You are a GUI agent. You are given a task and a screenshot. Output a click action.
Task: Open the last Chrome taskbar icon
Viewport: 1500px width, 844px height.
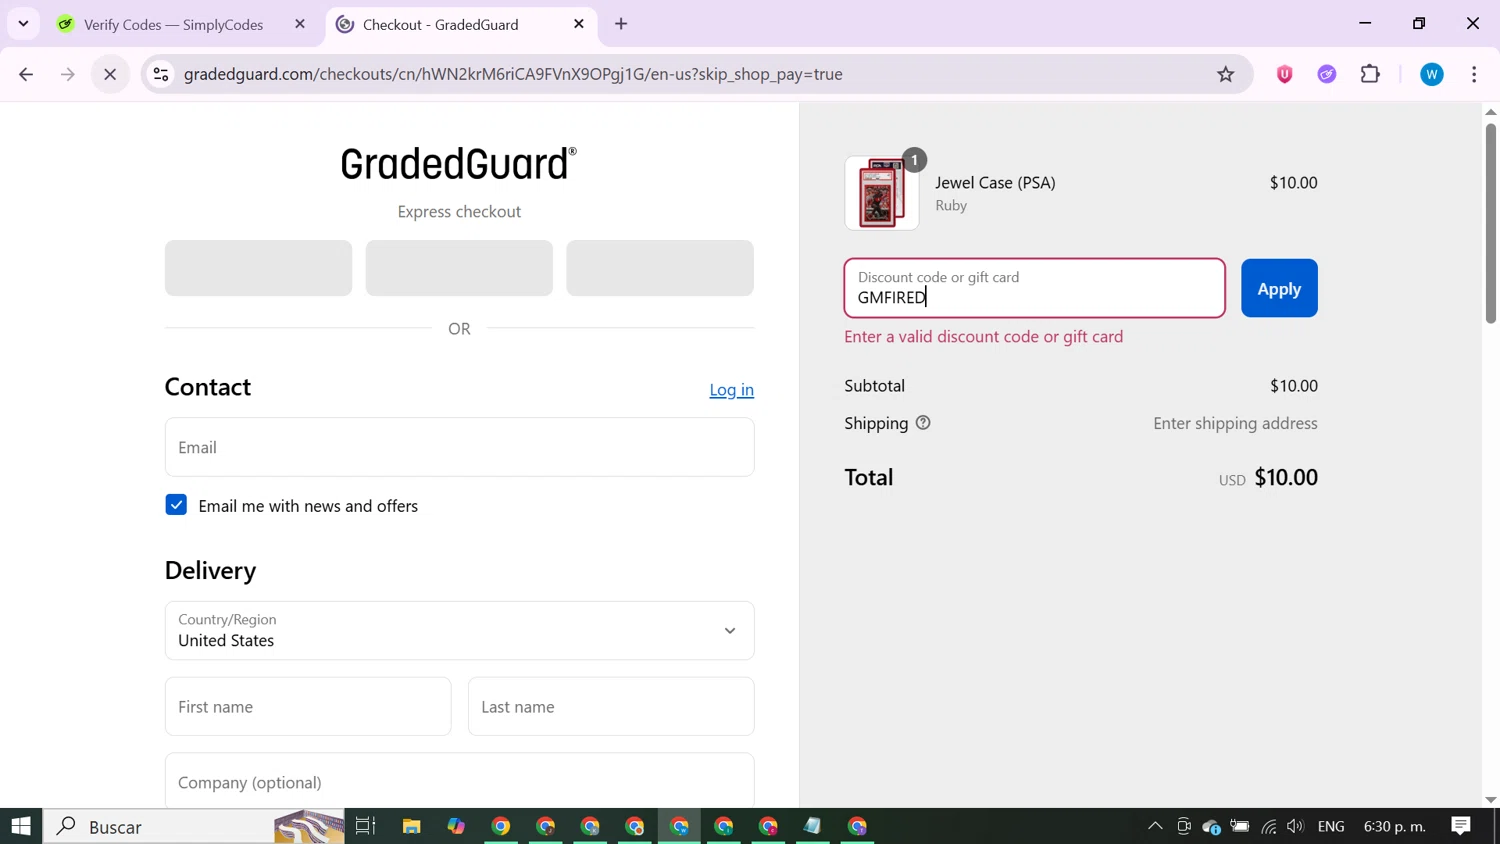(x=858, y=826)
